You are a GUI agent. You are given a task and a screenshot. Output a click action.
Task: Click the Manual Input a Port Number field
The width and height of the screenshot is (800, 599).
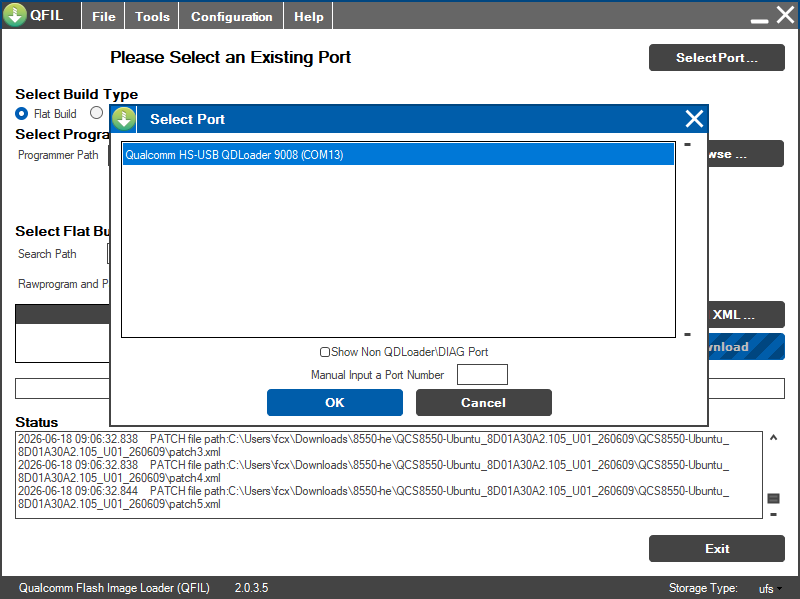482,375
